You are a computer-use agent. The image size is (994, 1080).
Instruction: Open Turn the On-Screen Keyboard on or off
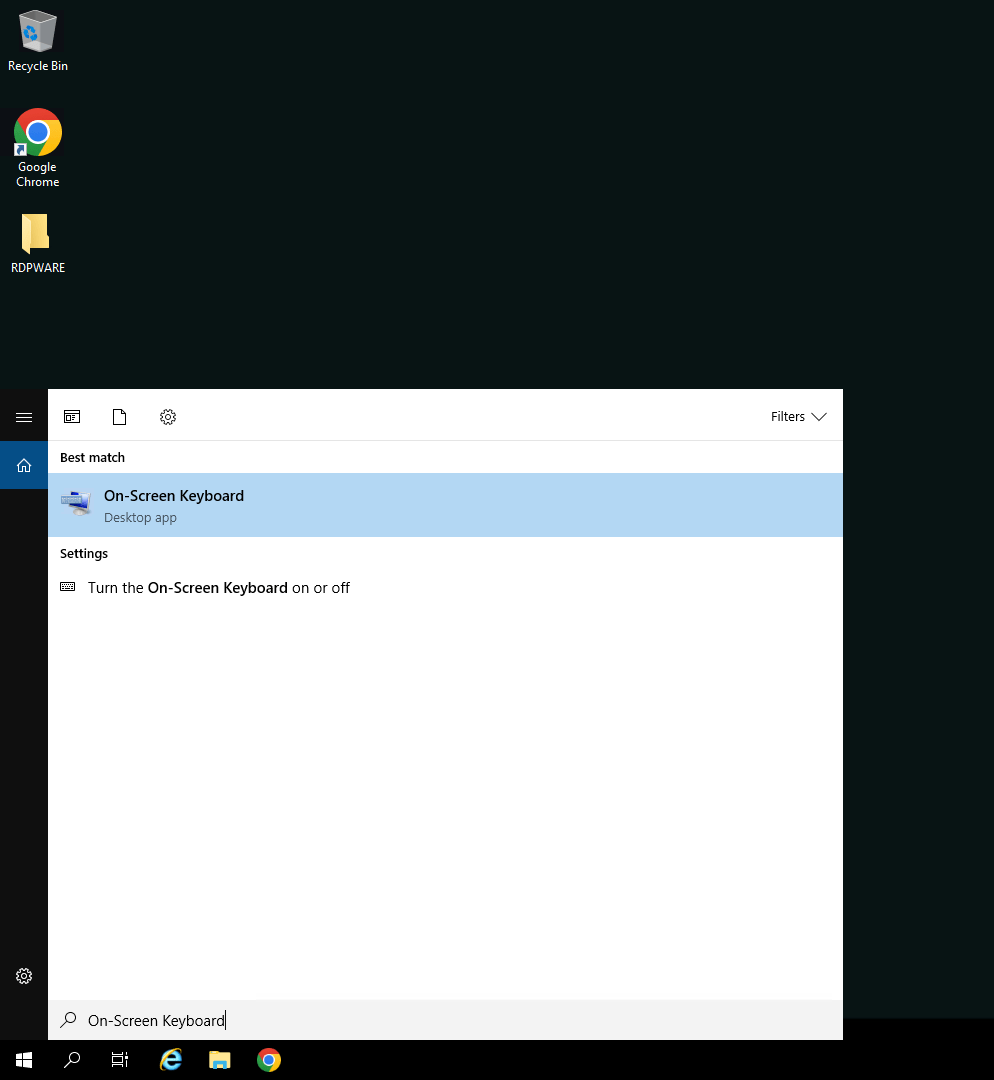[445, 588]
